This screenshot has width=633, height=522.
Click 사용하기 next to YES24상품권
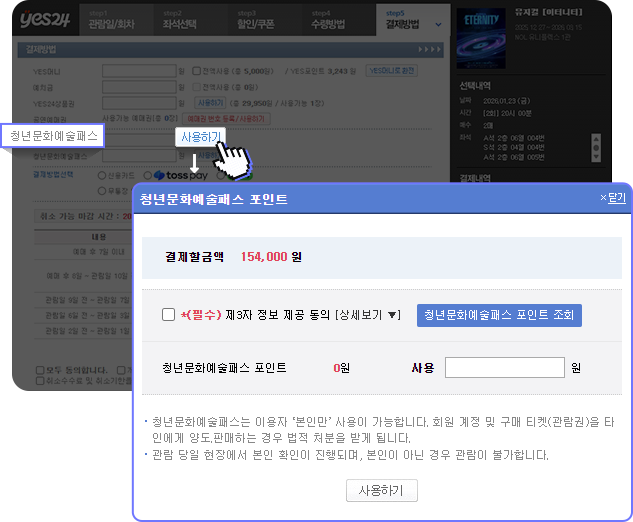(x=210, y=103)
